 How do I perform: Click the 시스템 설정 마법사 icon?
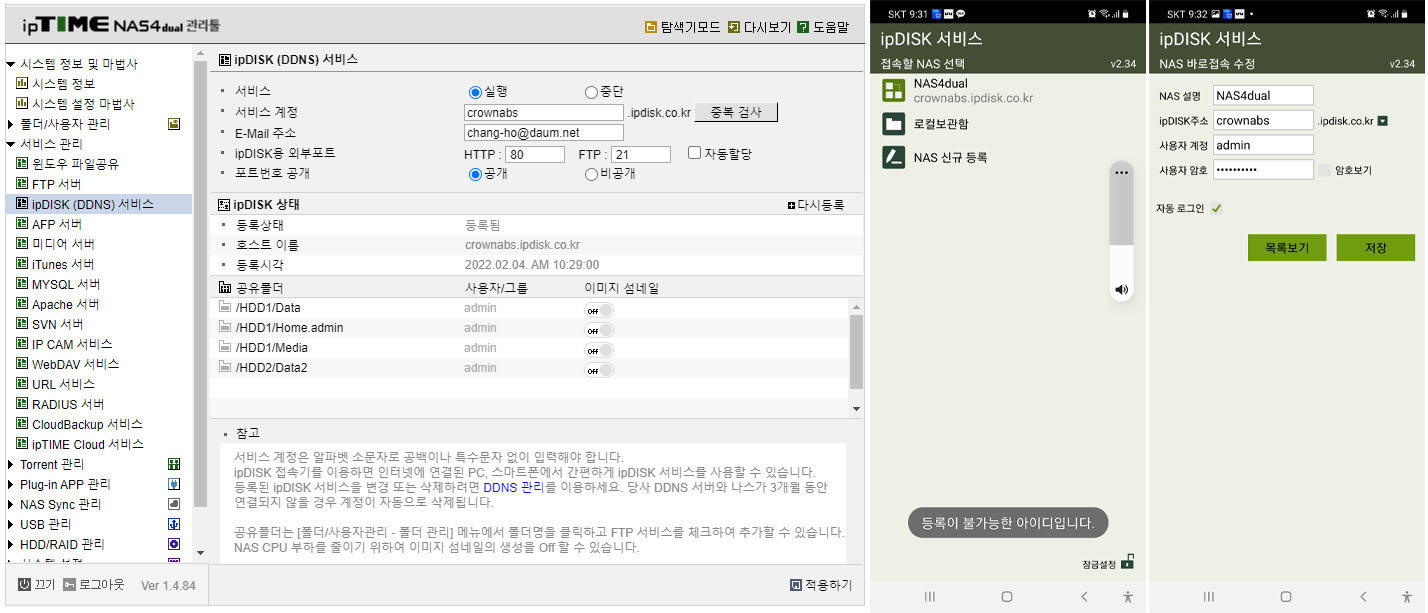[x=22, y=104]
